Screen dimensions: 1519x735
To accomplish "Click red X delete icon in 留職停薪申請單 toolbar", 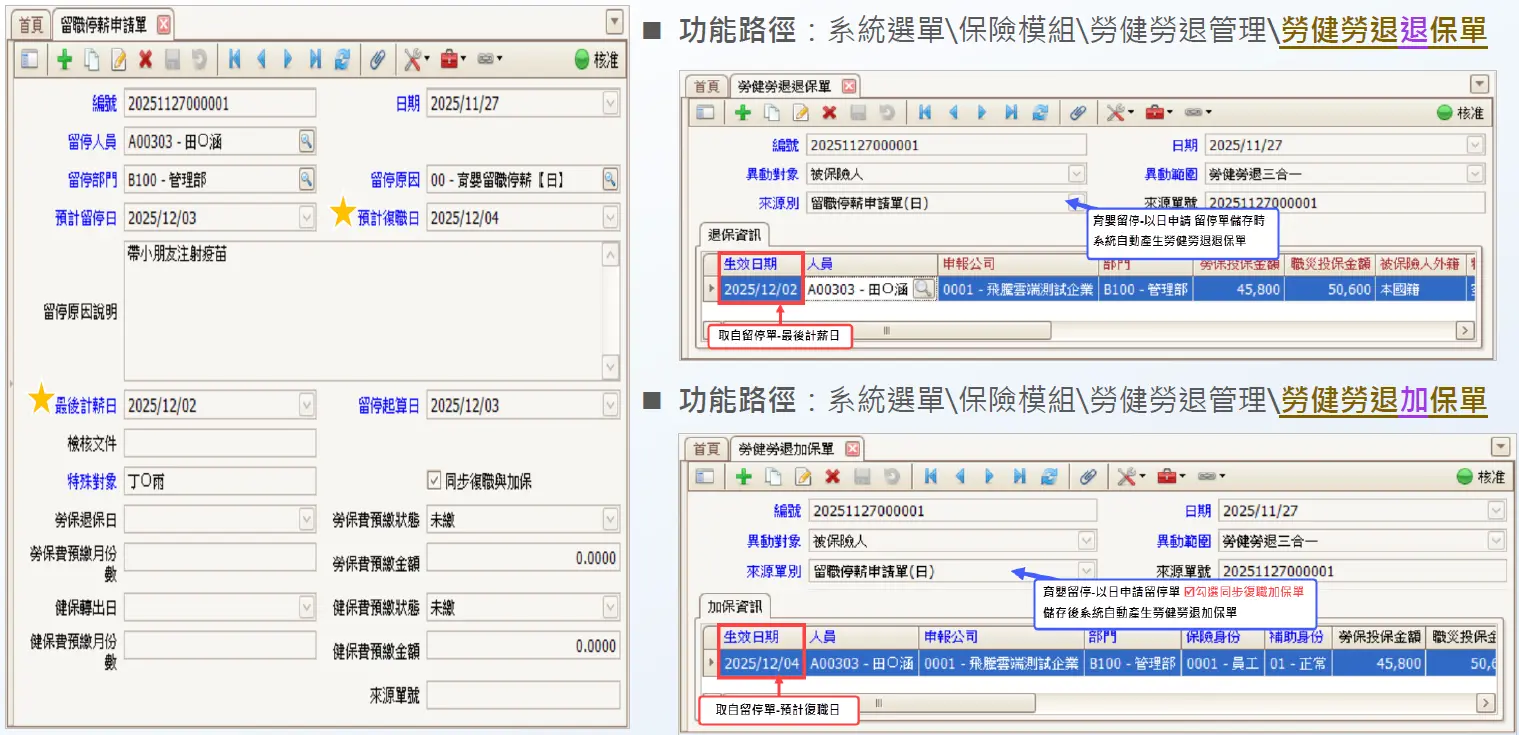I will point(145,60).
